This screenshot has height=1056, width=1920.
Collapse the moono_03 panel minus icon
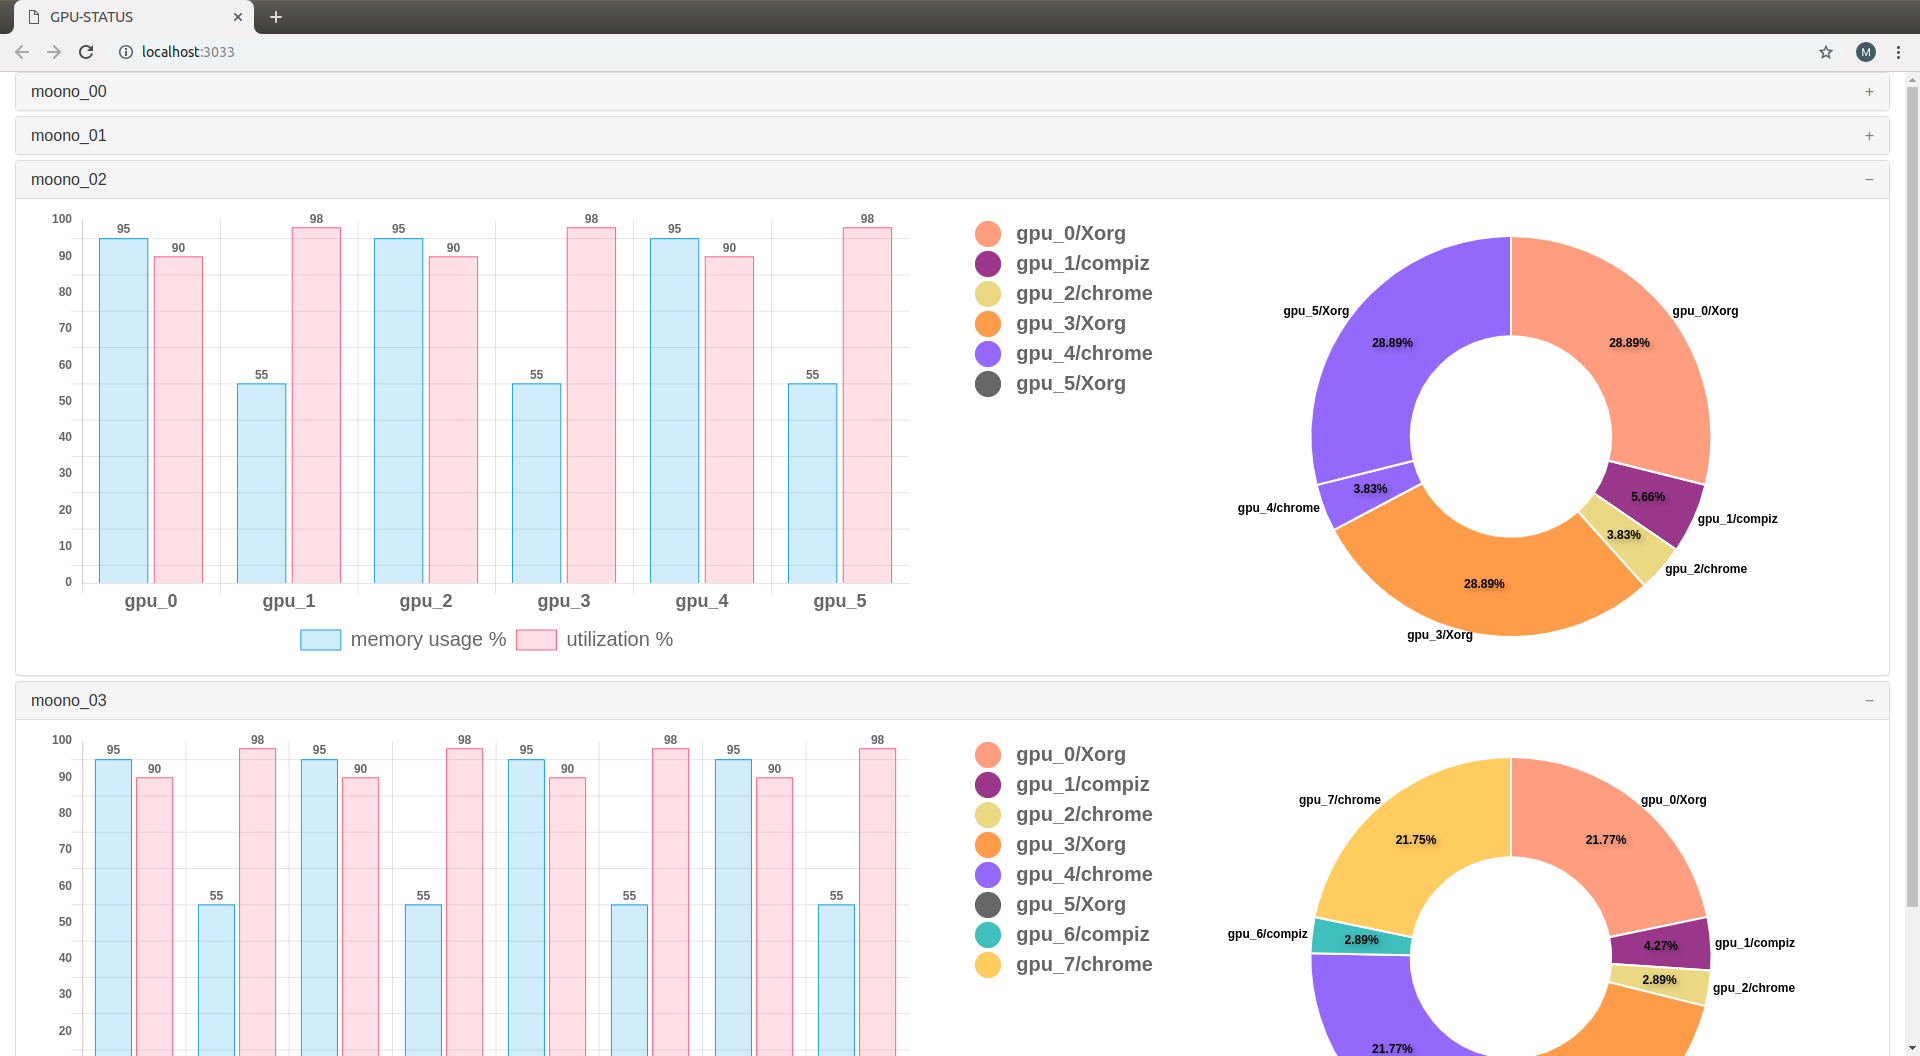coord(1869,701)
